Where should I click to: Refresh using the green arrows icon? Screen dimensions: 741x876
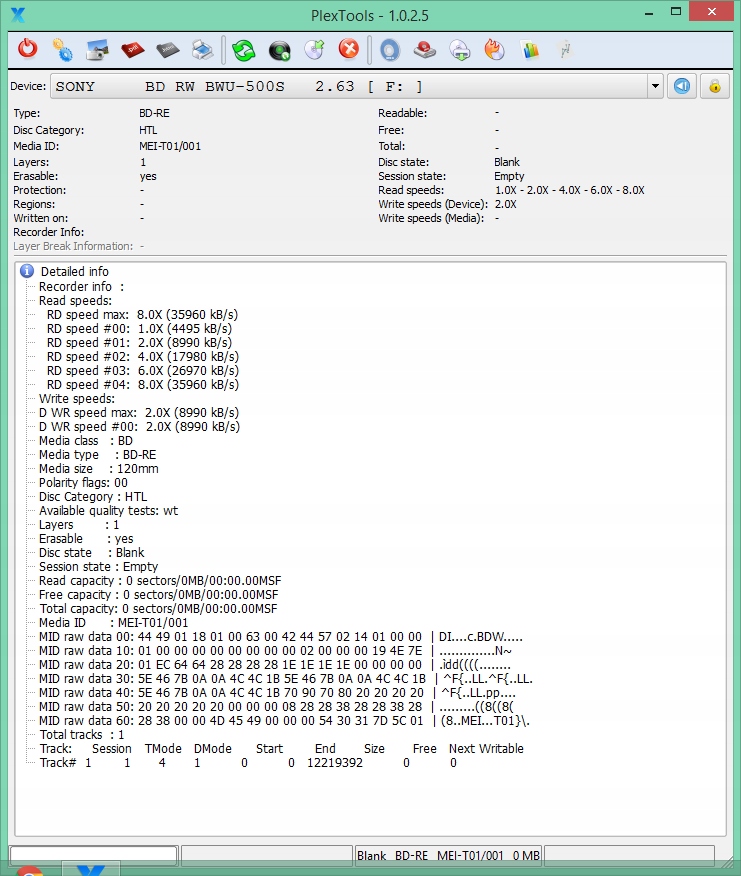pos(245,49)
